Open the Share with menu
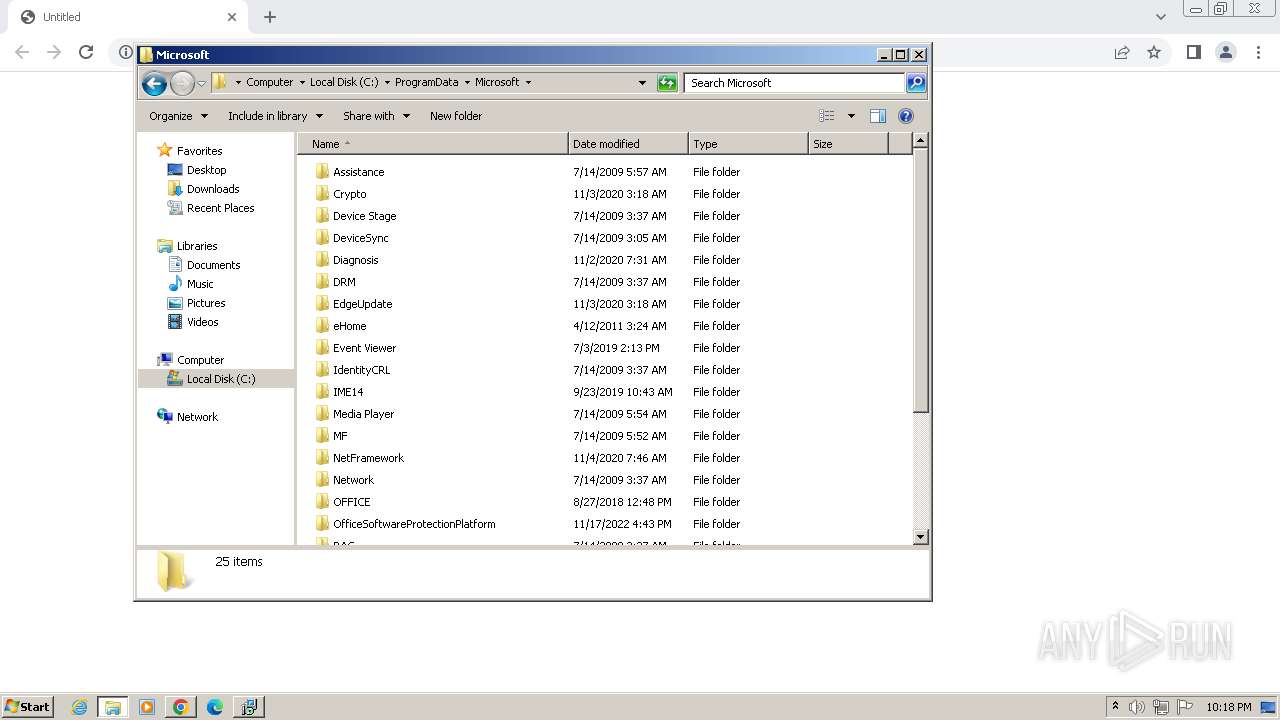 376,116
